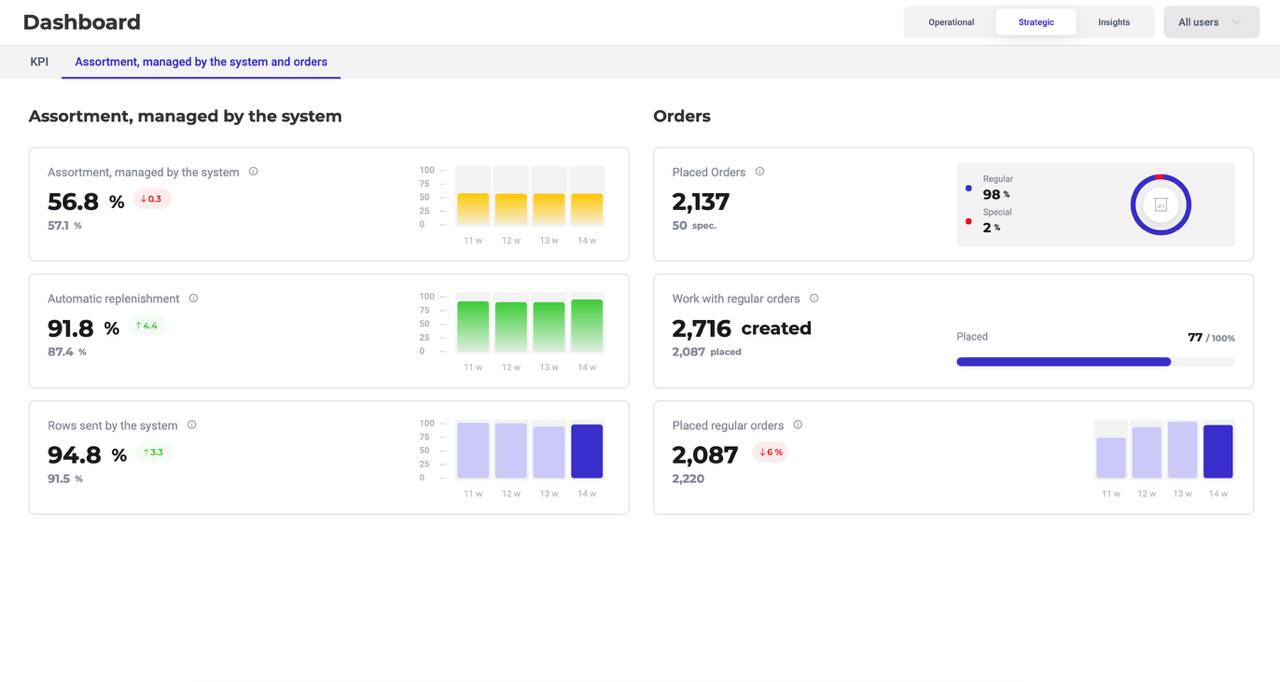Click the green up 4.4 change badge
This screenshot has width=1280, height=682.
(x=147, y=325)
